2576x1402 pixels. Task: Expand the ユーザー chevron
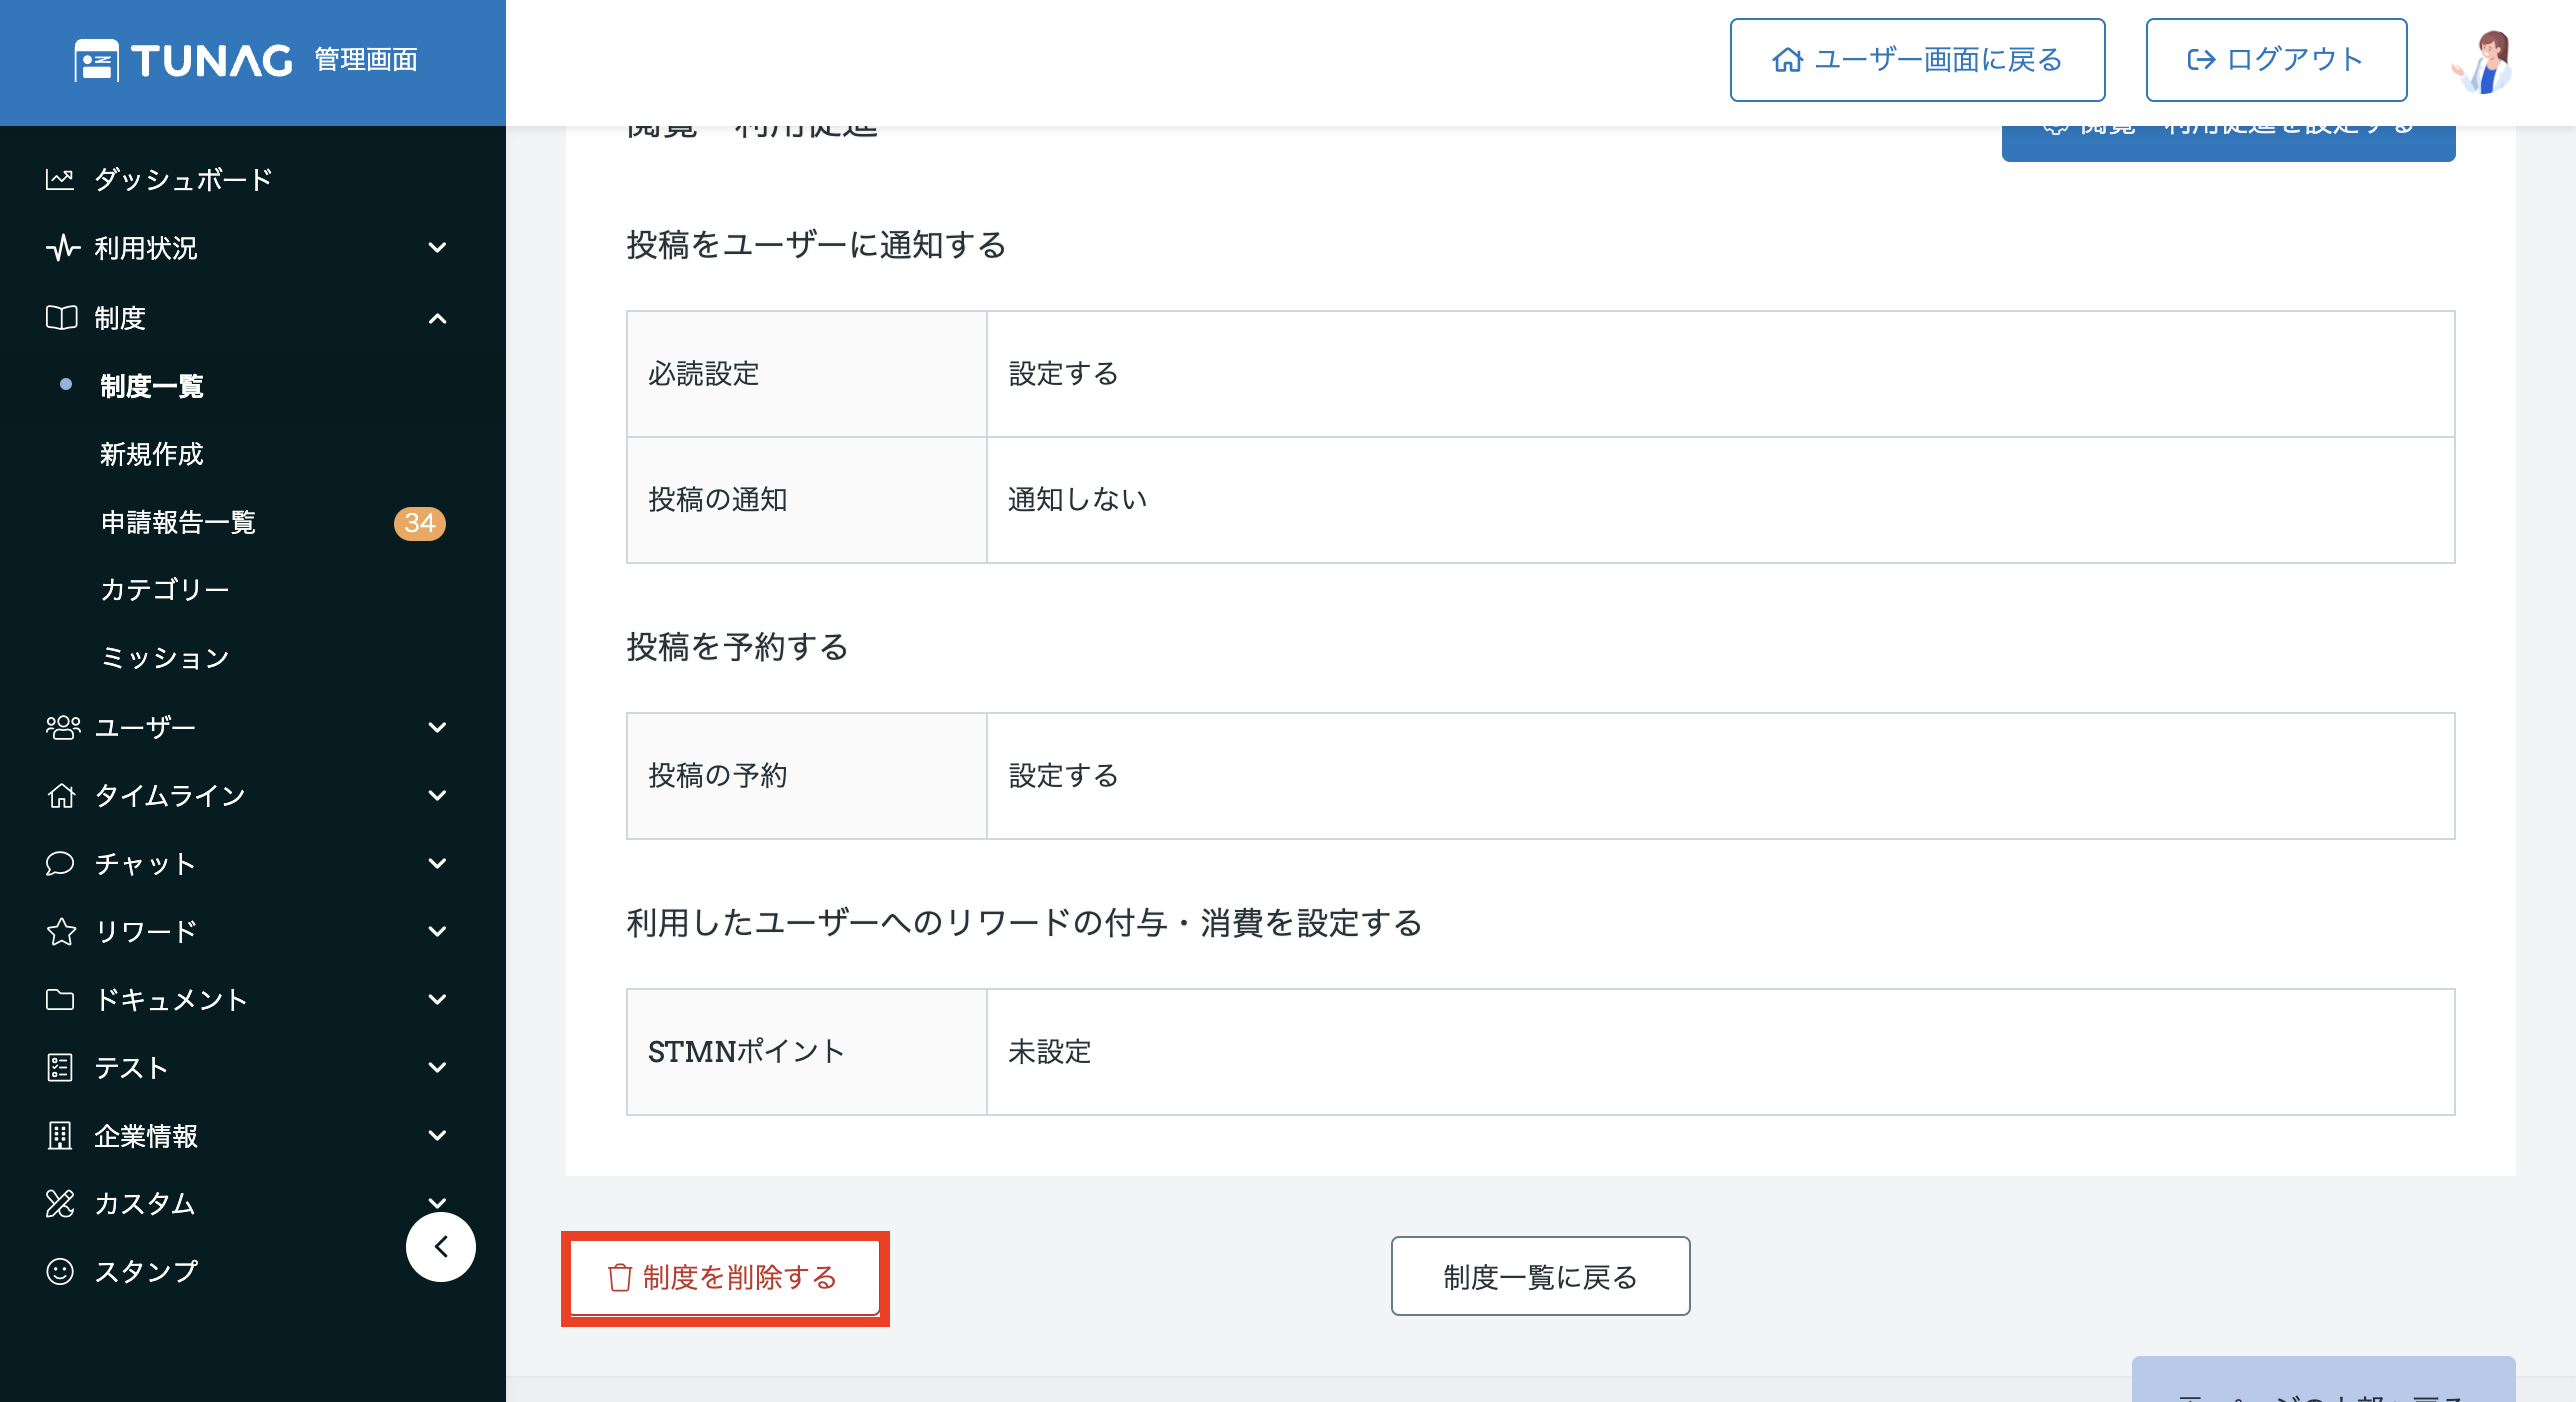click(437, 728)
